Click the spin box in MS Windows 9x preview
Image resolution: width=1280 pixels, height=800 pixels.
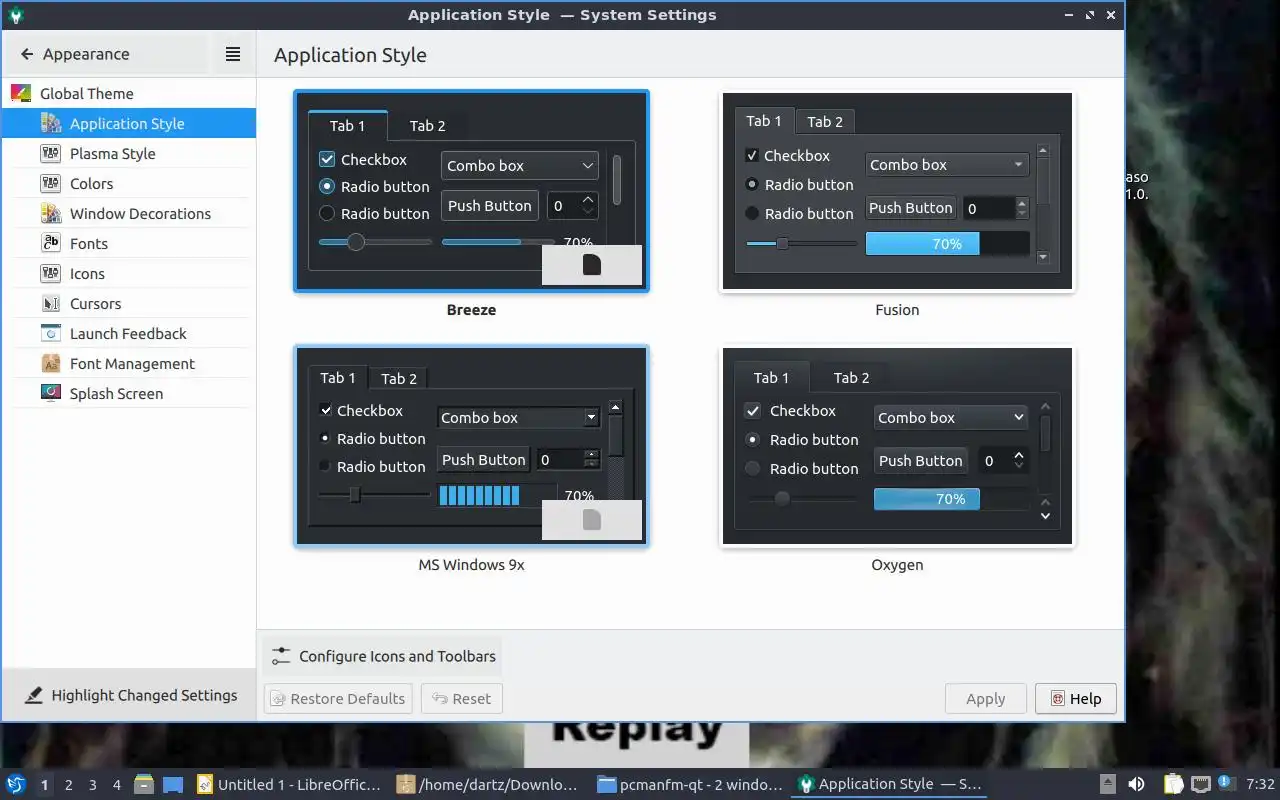tap(568, 460)
